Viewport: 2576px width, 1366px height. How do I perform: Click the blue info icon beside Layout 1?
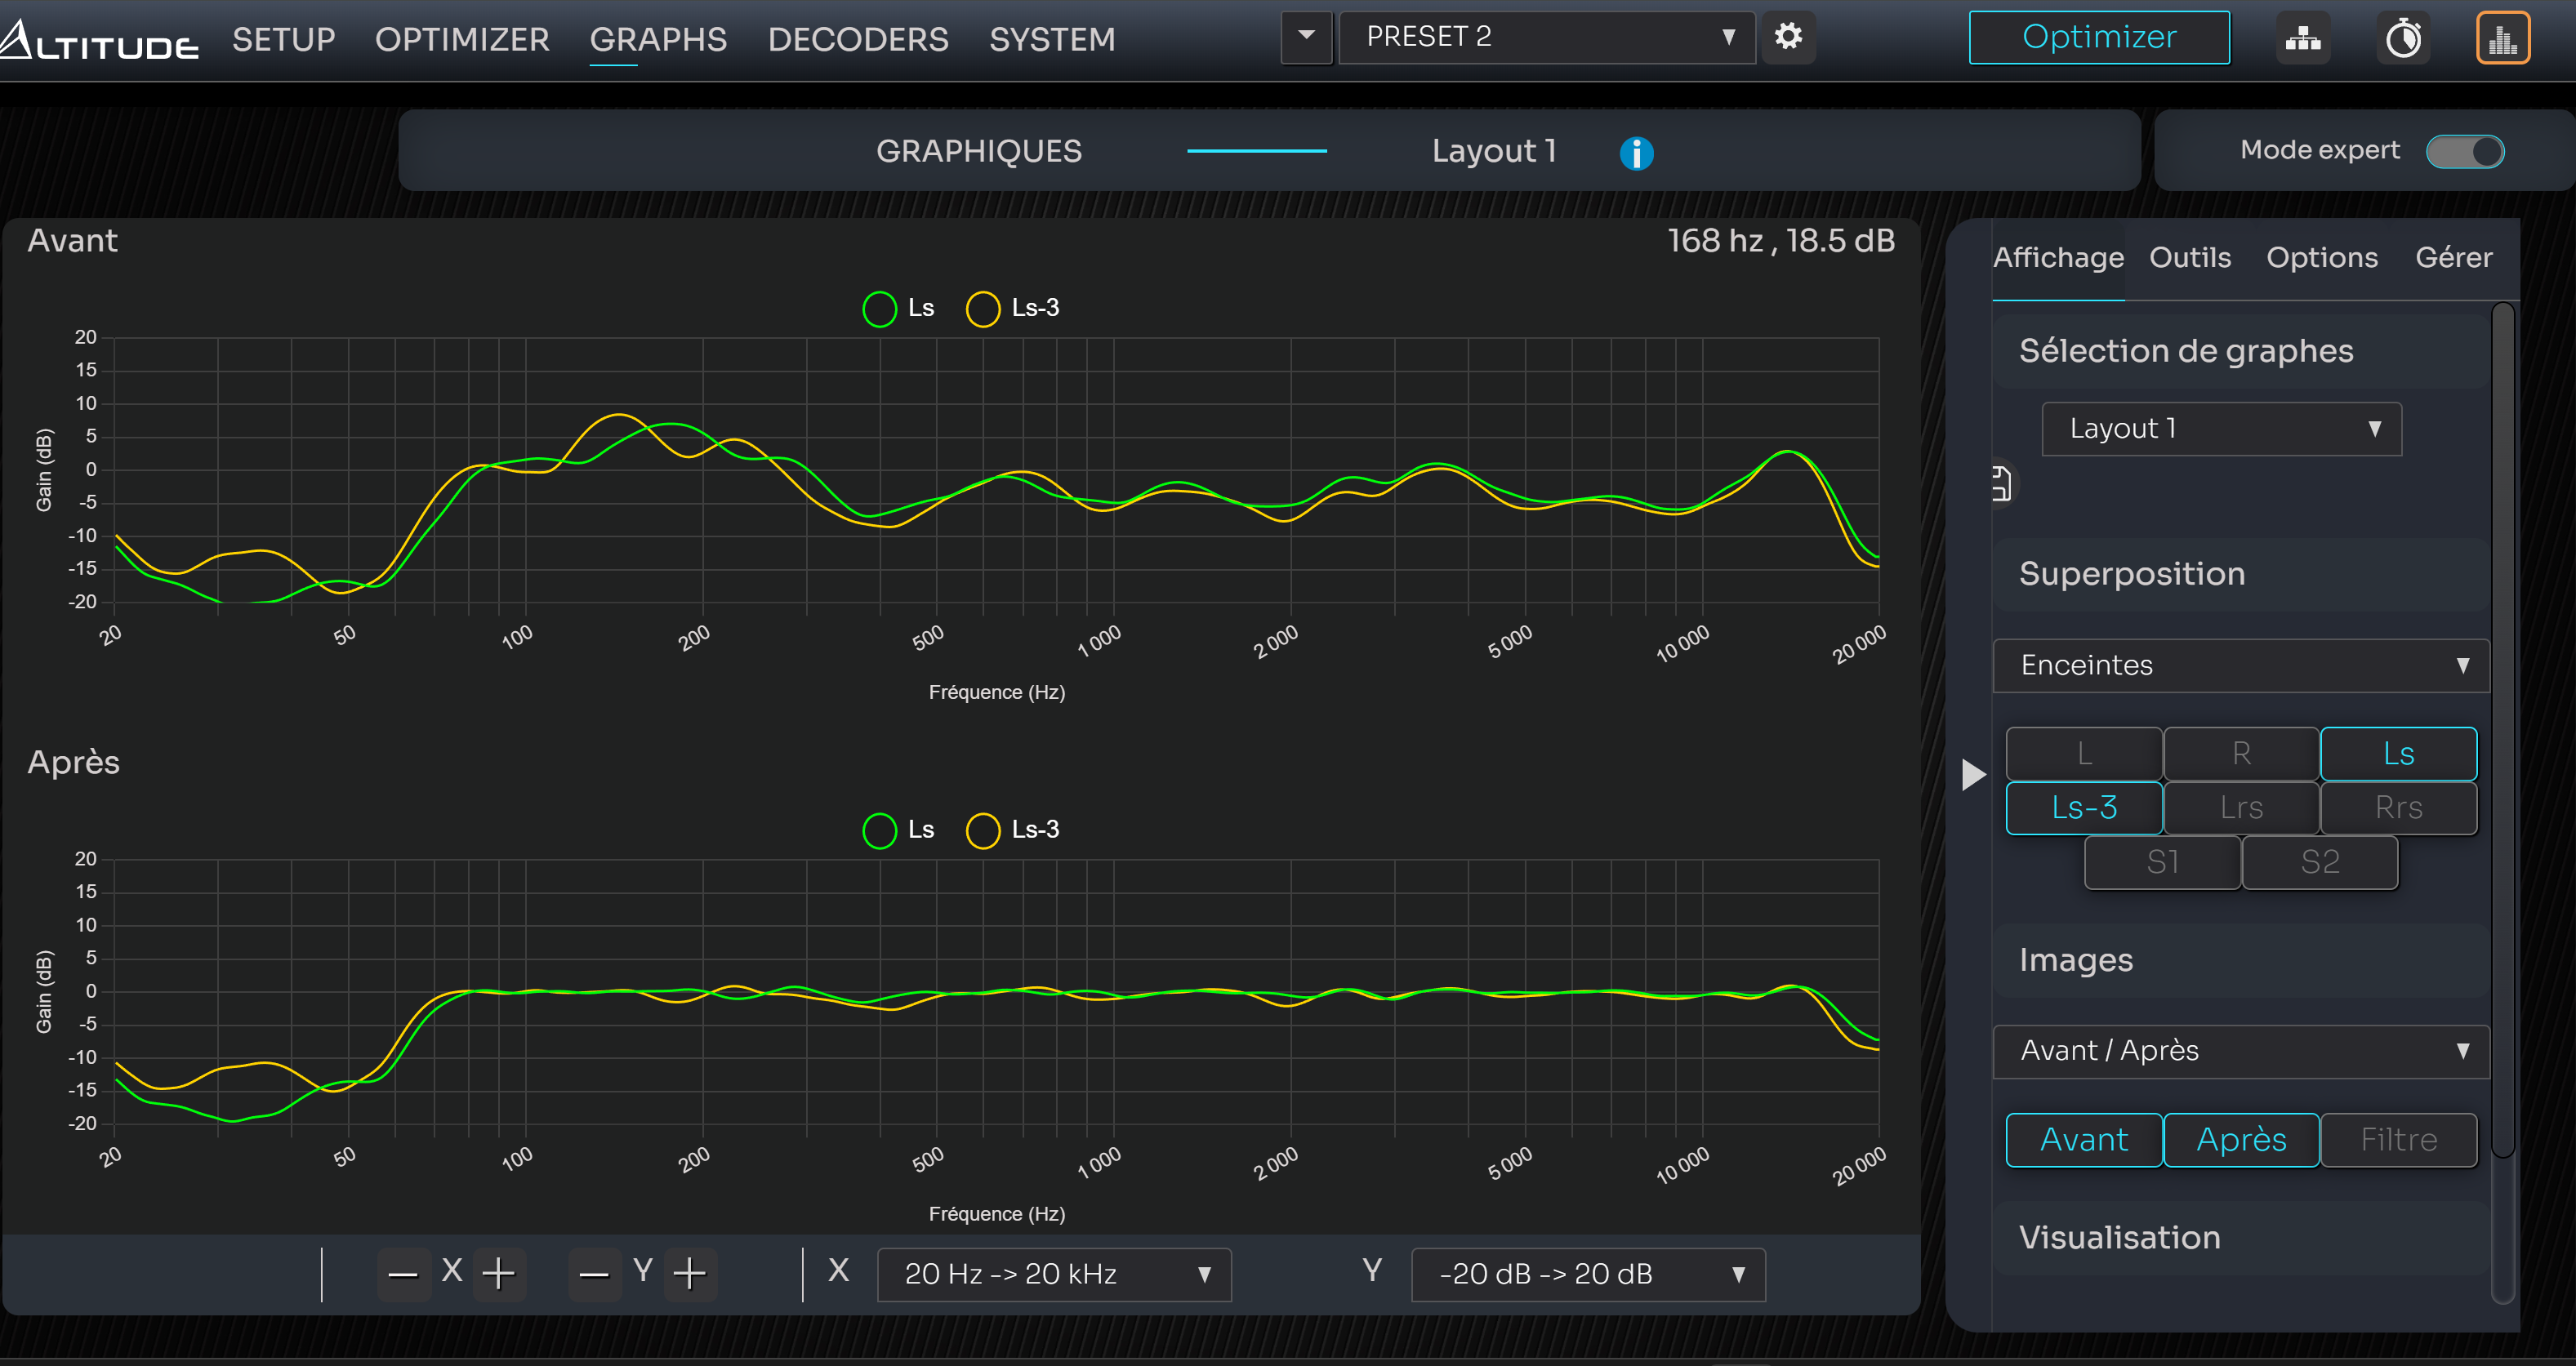[1636, 153]
